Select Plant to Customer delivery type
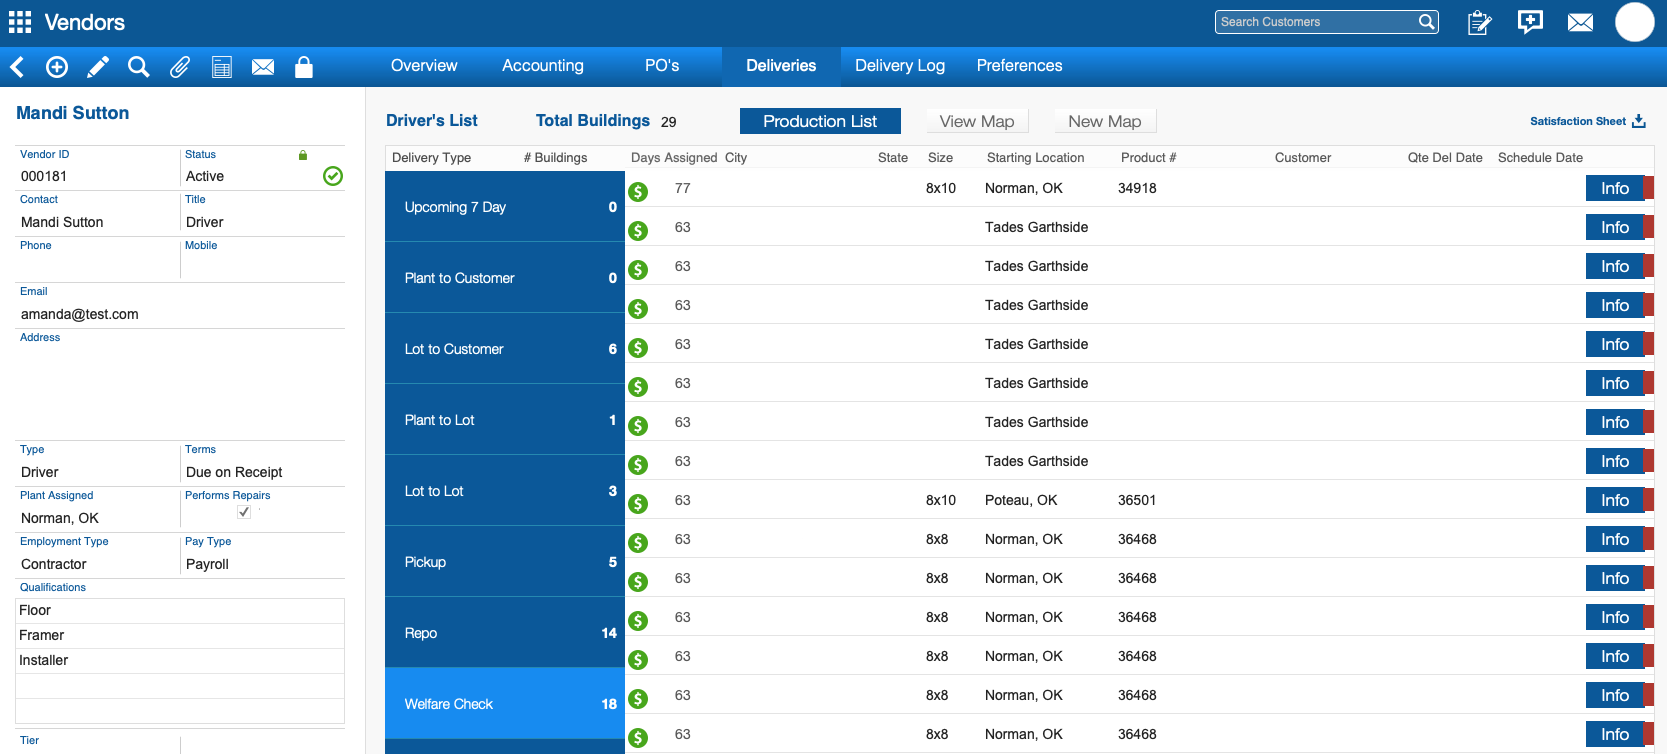This screenshot has height=754, width=1667. coord(505,278)
